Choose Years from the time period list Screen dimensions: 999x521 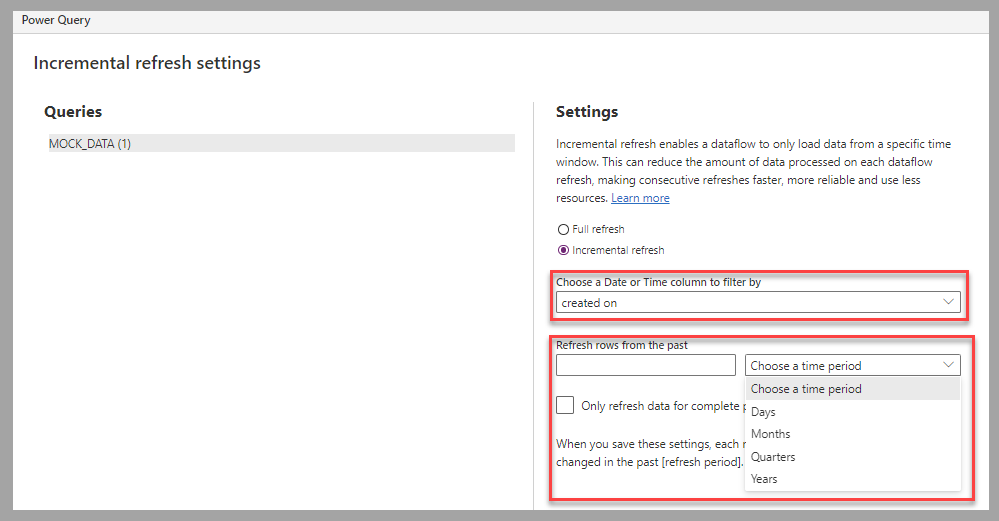click(852, 479)
